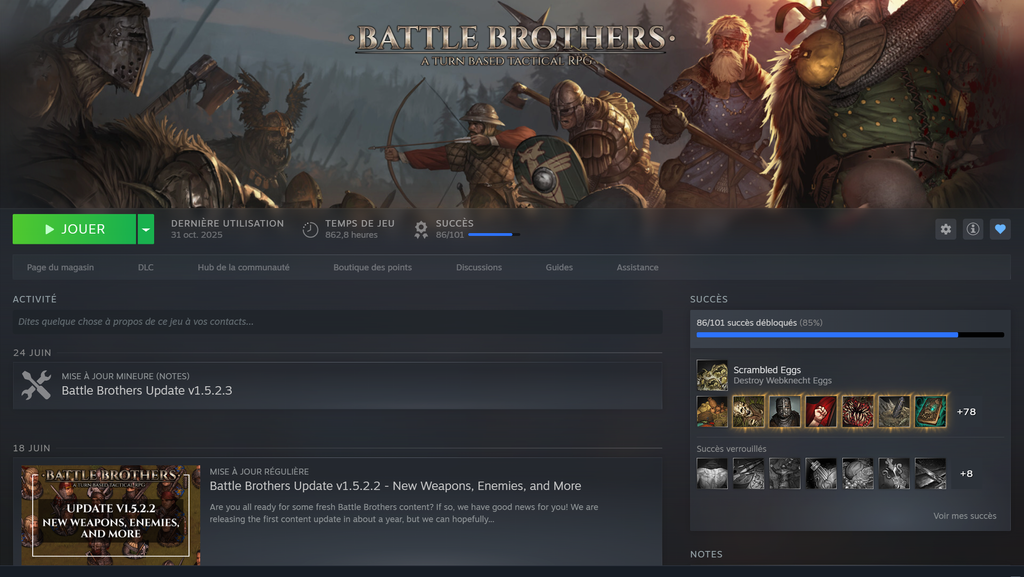1024x577 pixels.
Task: Click the news excerpt starting 'Are you all ready'
Action: pyautogui.click(x=404, y=513)
